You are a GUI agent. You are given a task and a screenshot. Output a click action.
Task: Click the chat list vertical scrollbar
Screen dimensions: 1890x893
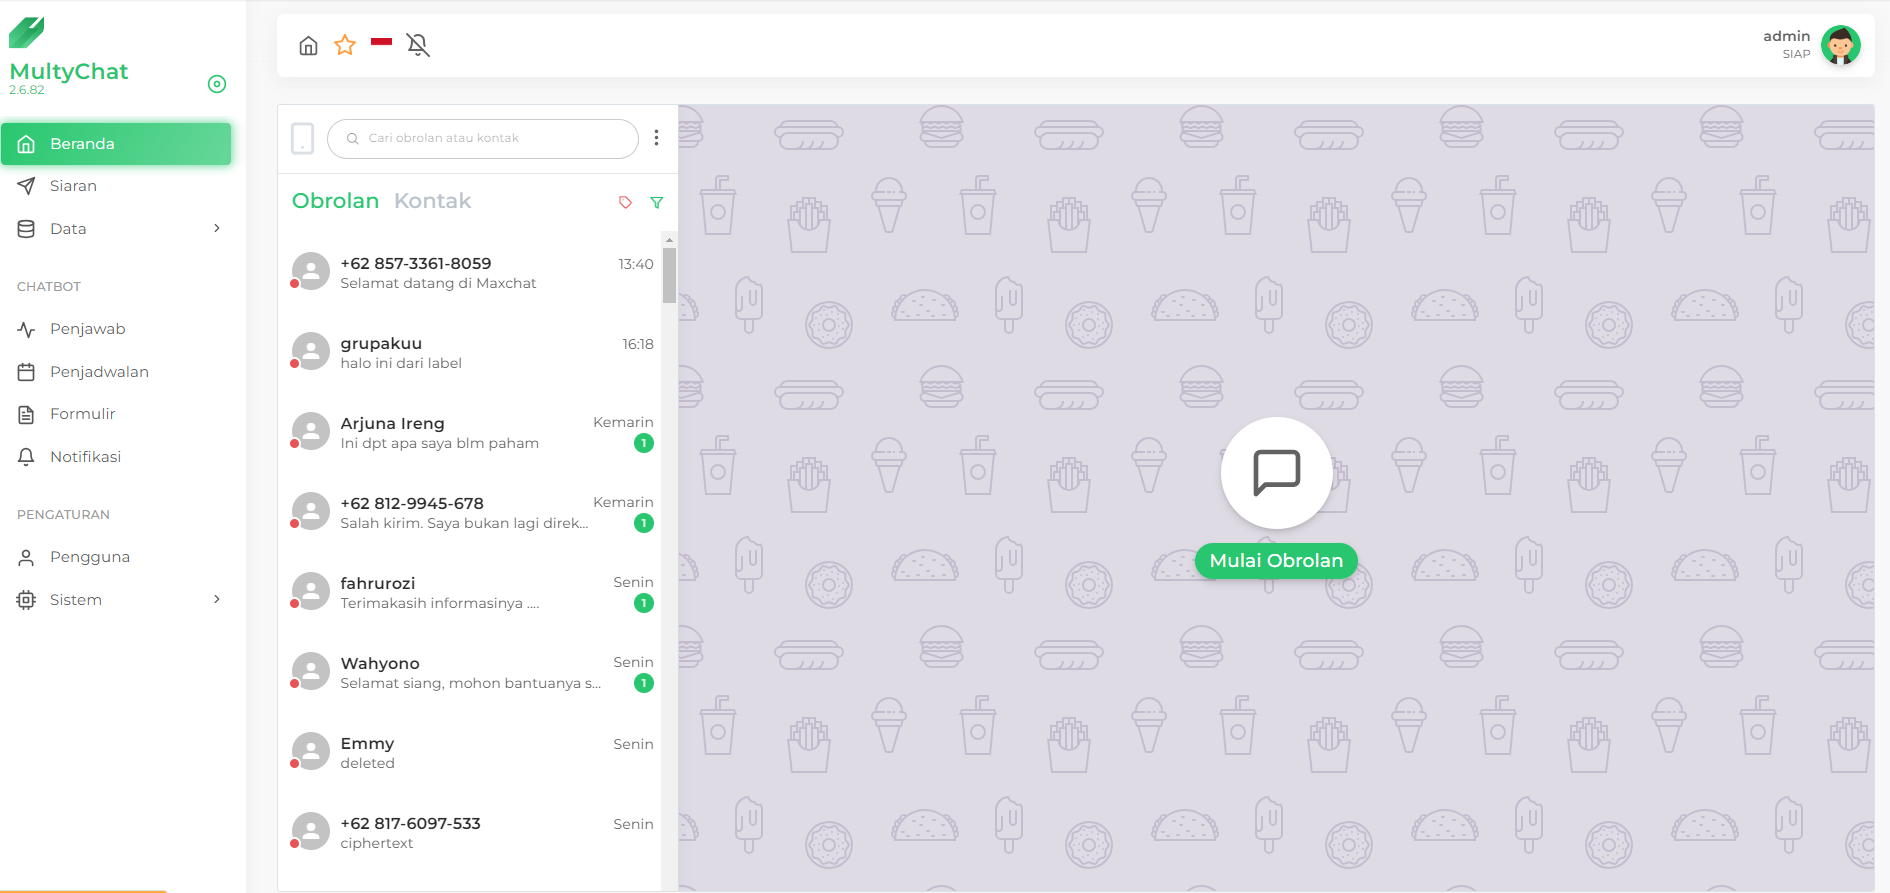[669, 275]
